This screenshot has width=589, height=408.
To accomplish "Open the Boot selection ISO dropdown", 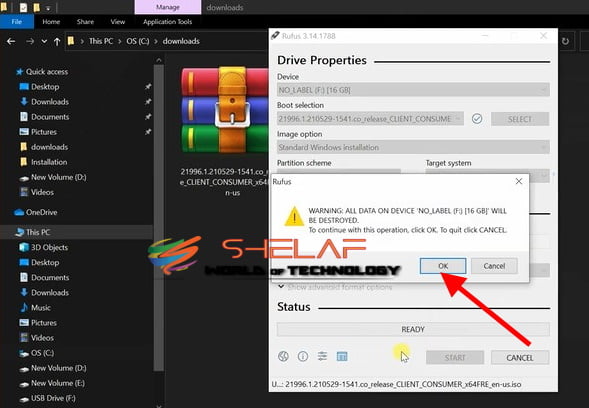I will [370, 119].
